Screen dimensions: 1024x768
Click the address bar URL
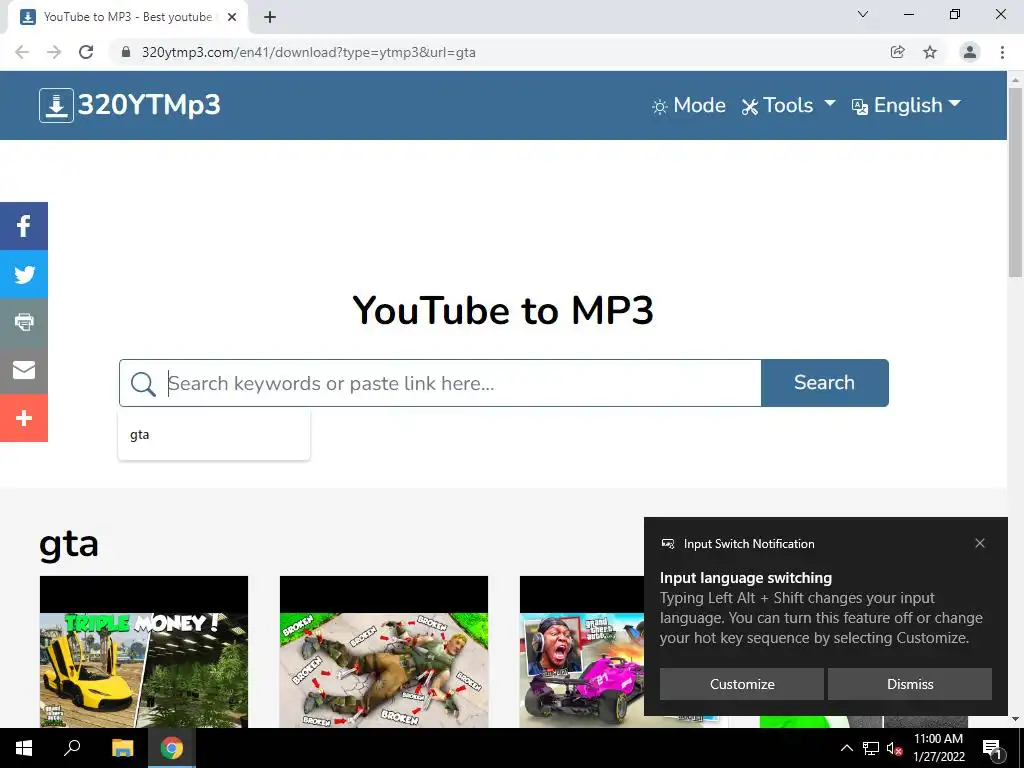click(x=308, y=52)
